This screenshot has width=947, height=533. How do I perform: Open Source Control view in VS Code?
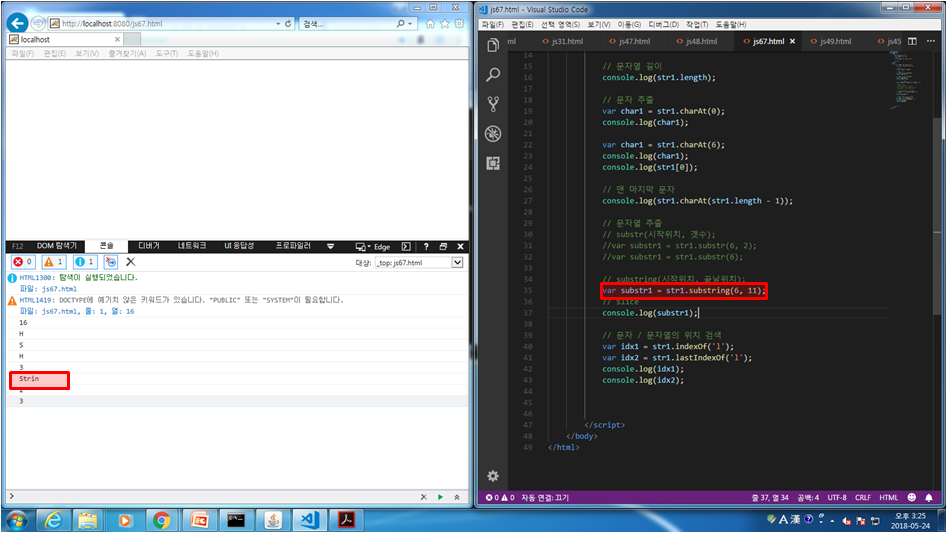(493, 104)
